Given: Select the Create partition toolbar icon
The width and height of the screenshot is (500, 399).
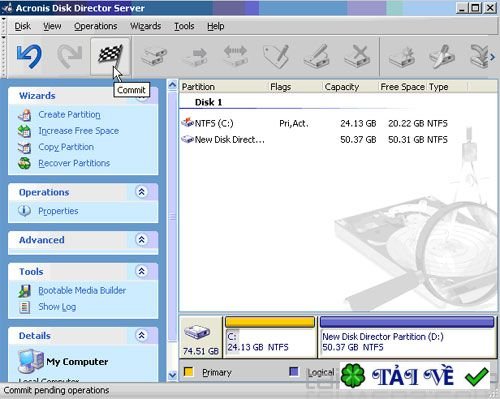Looking at the screenshot, I should [402, 57].
